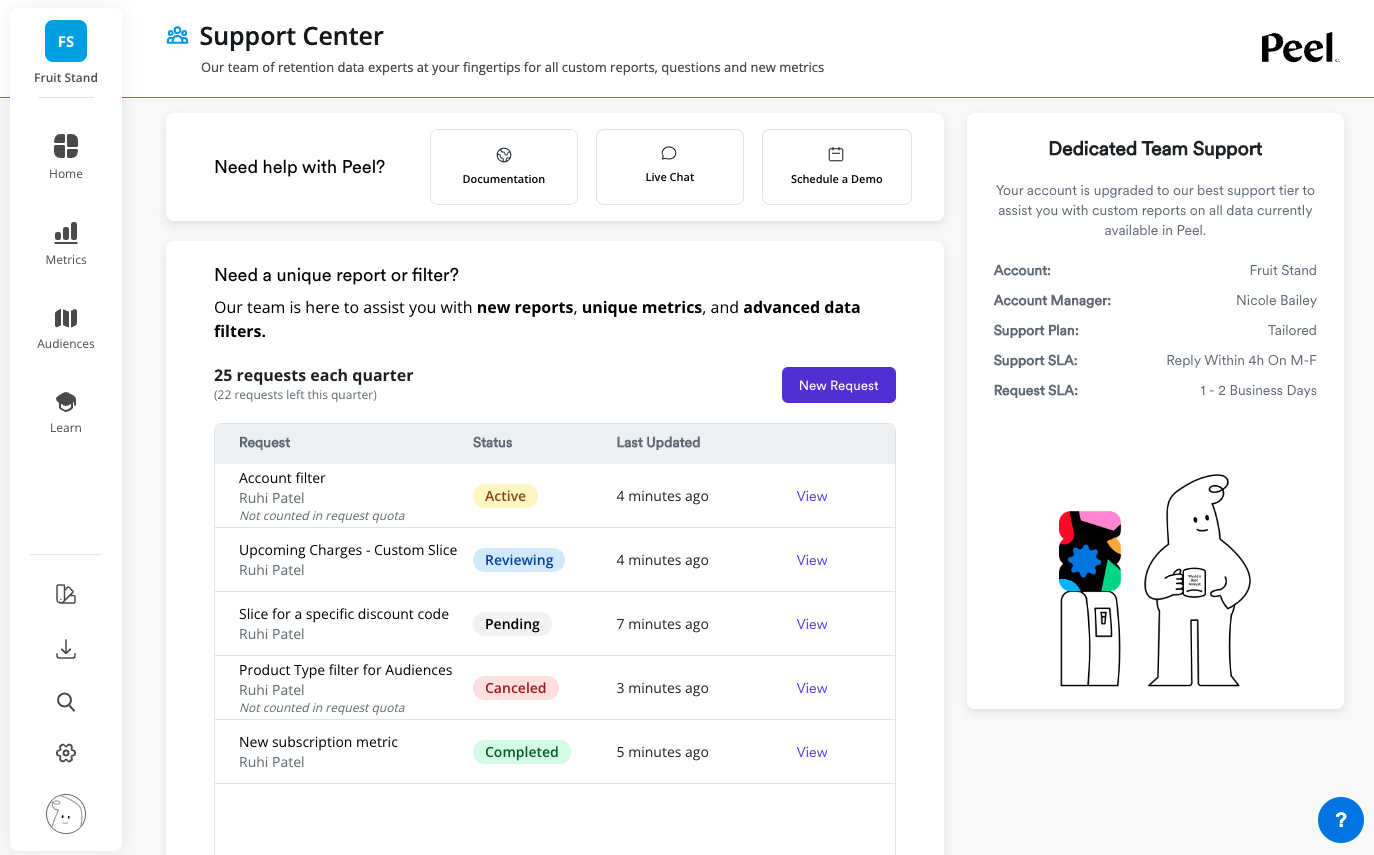The height and width of the screenshot is (855, 1374).
Task: Start a Live Chat
Action: [x=670, y=167]
